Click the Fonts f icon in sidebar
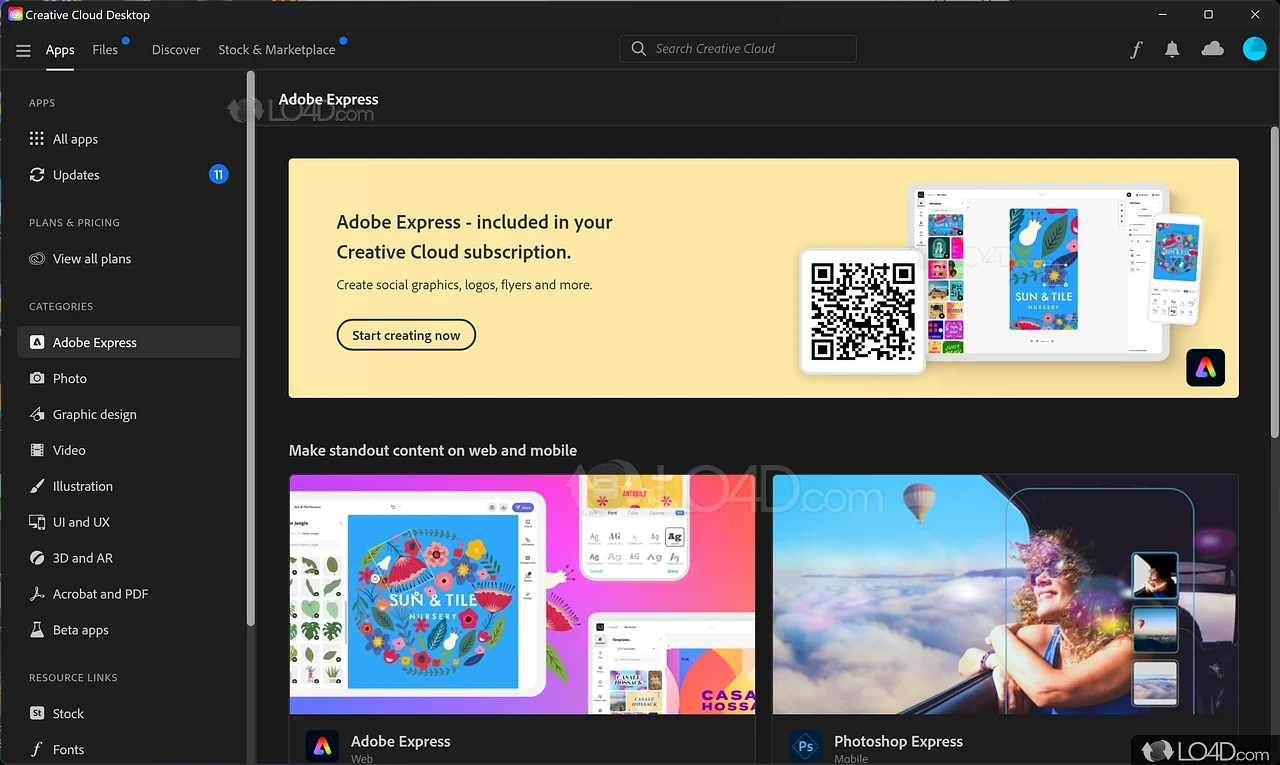1280x765 pixels. coord(37,749)
